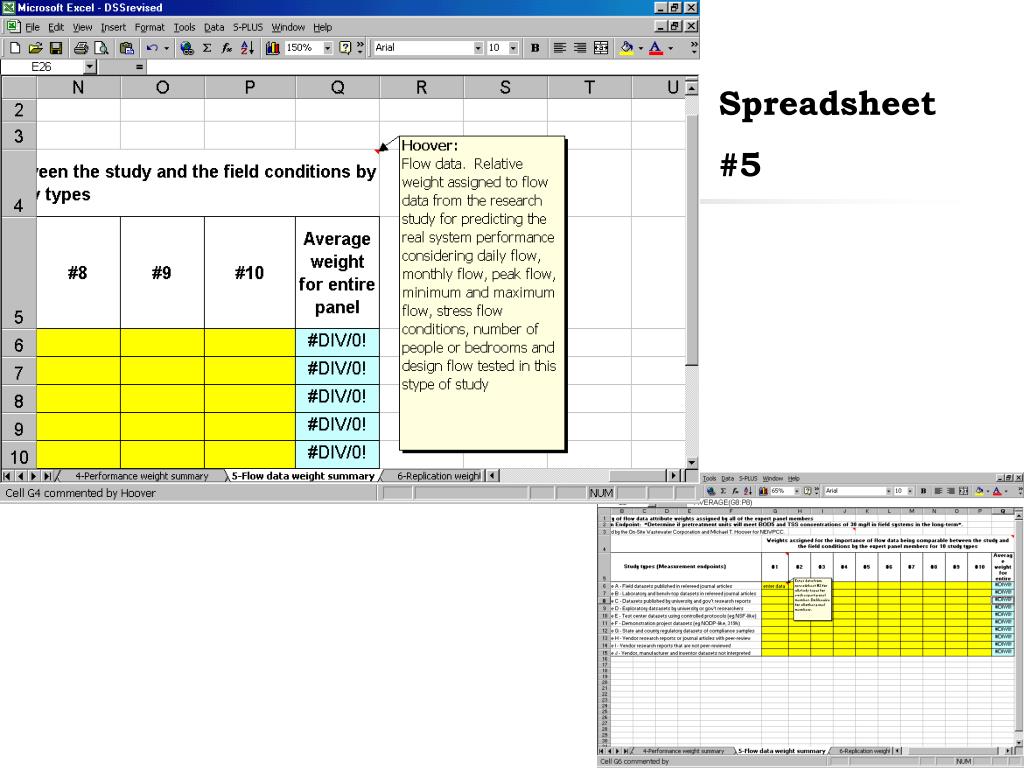Image resolution: width=1024 pixels, height=768 pixels.
Task: Expand more Standard toolbar buttons chevron
Action: 360,48
